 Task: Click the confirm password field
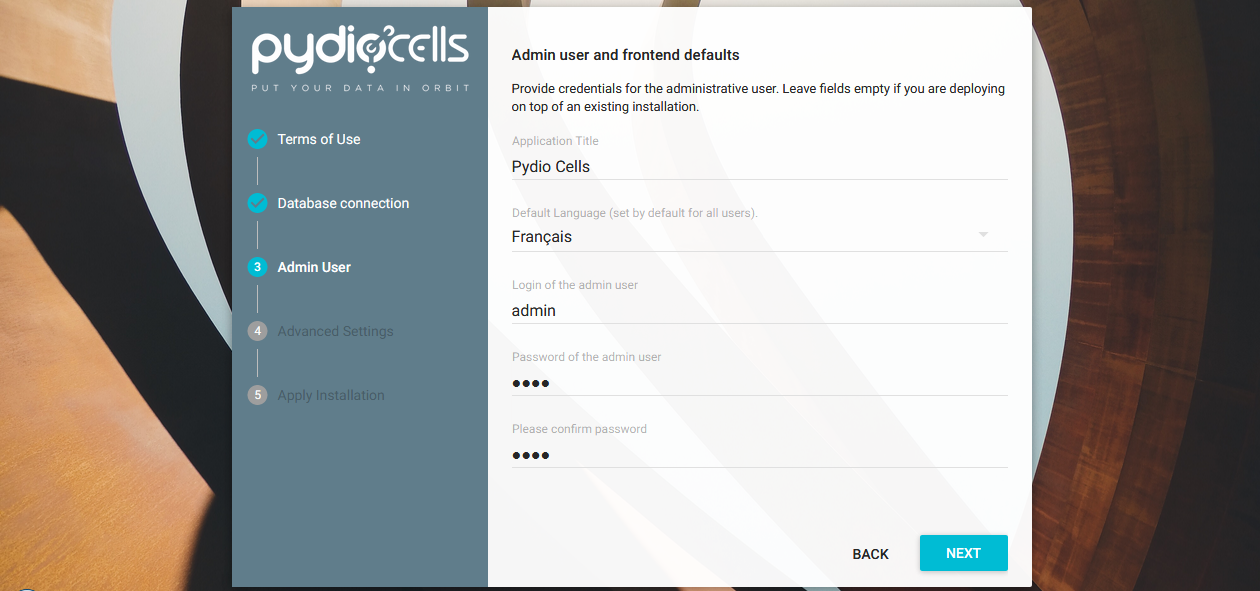pyautogui.click(x=758, y=455)
